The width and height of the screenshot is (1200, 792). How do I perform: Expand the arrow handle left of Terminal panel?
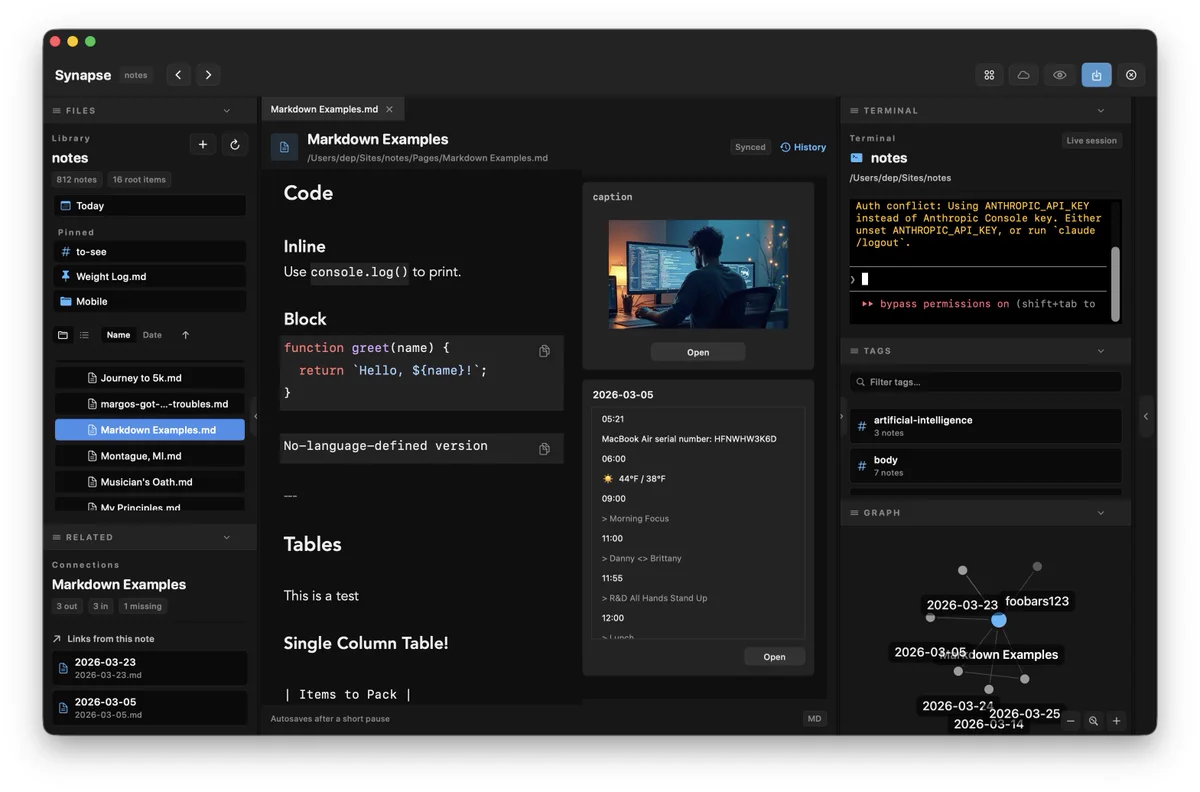click(x=841, y=416)
